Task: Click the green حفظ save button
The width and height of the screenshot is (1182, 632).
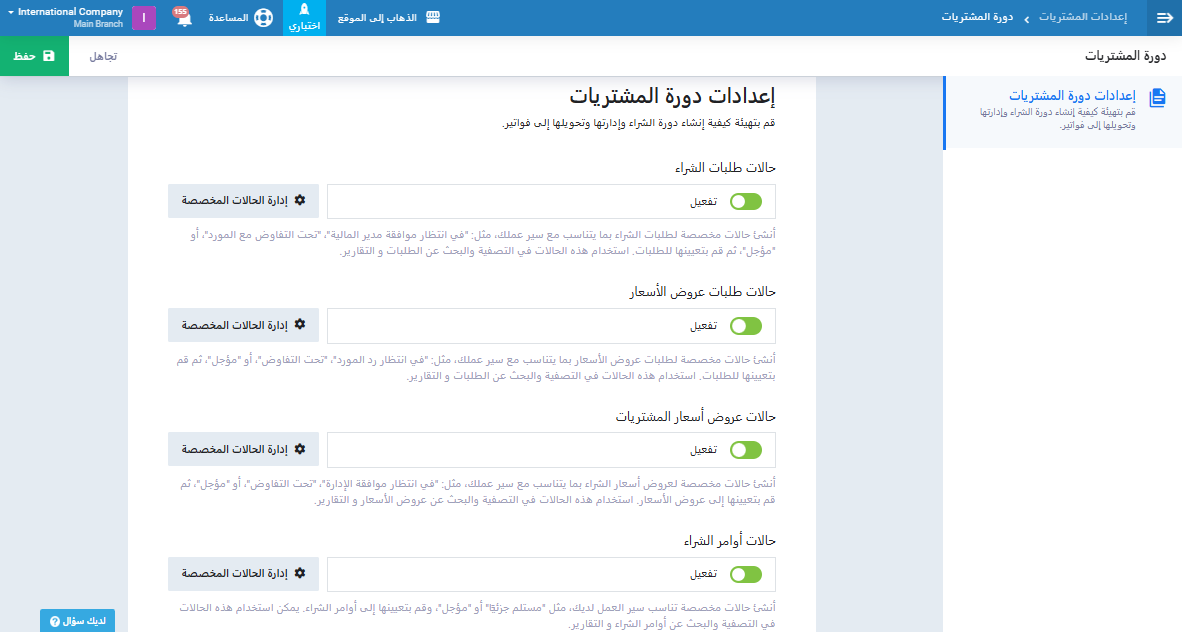Action: (x=34, y=56)
